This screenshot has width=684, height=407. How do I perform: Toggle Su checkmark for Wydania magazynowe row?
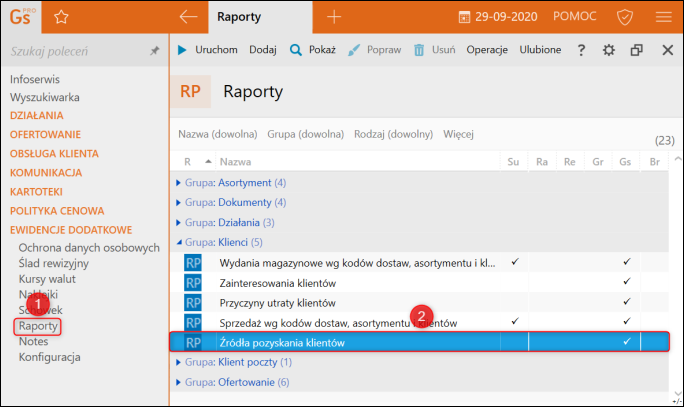point(514,262)
